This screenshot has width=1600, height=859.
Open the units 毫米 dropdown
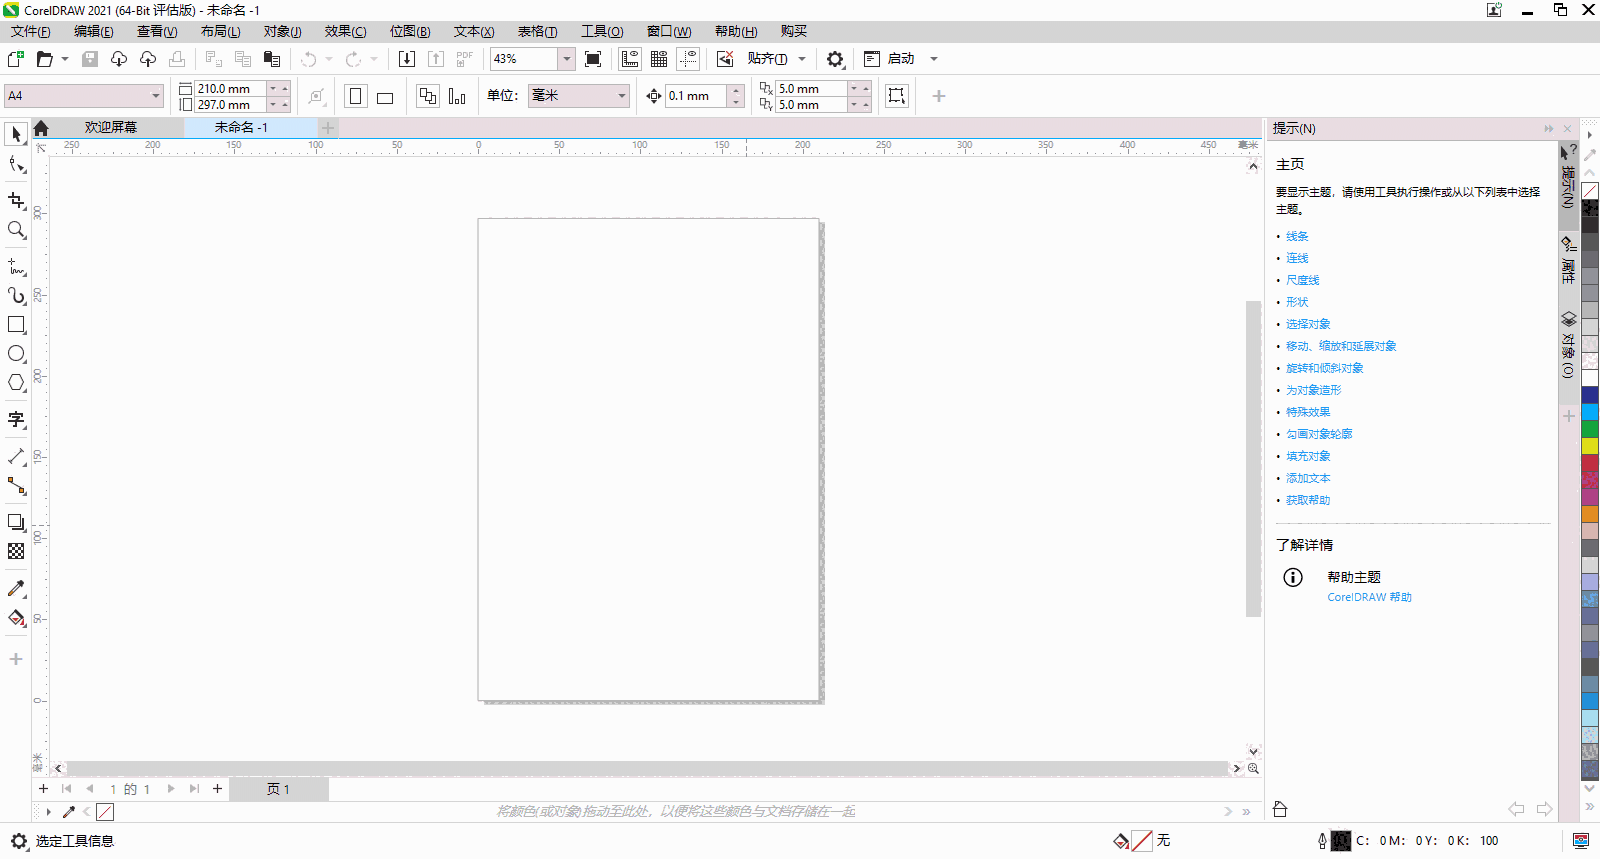click(621, 96)
